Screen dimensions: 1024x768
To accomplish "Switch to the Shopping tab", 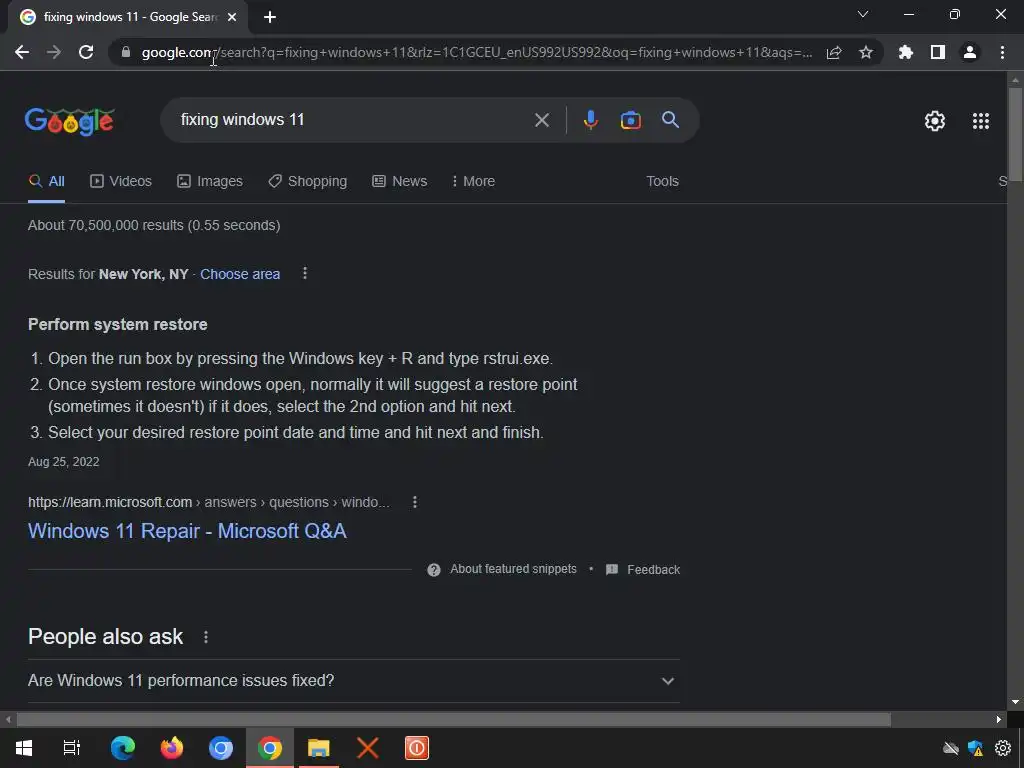I will (x=308, y=181).
